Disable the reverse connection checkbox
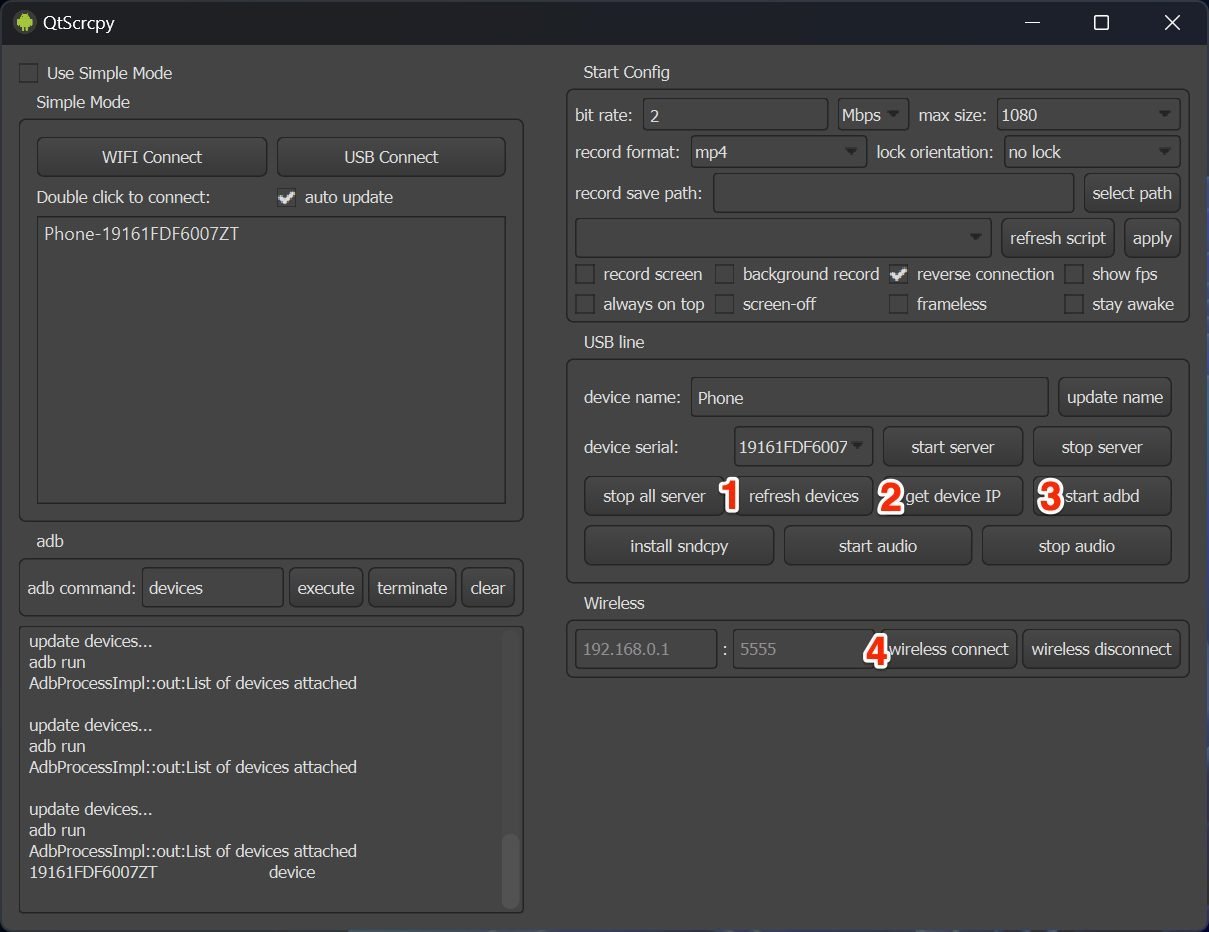The image size is (1209, 932). coord(899,274)
